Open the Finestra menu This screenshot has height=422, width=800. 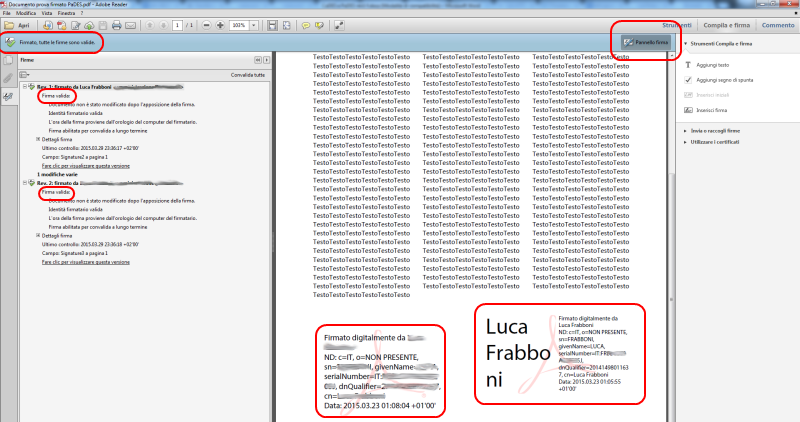(66, 13)
